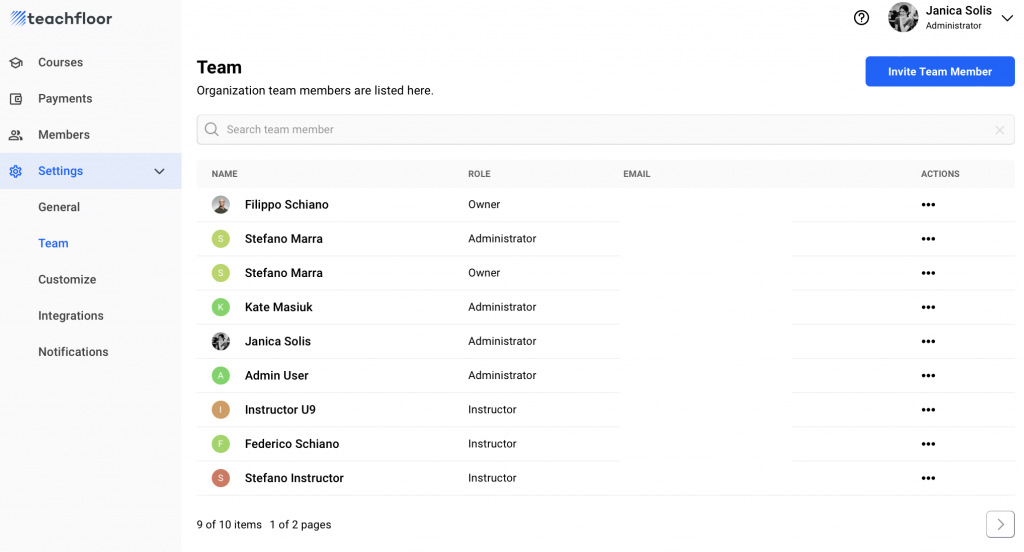Expand the Janica Solis account dropdown
Screen dimensions: 1024x552
1006,18
